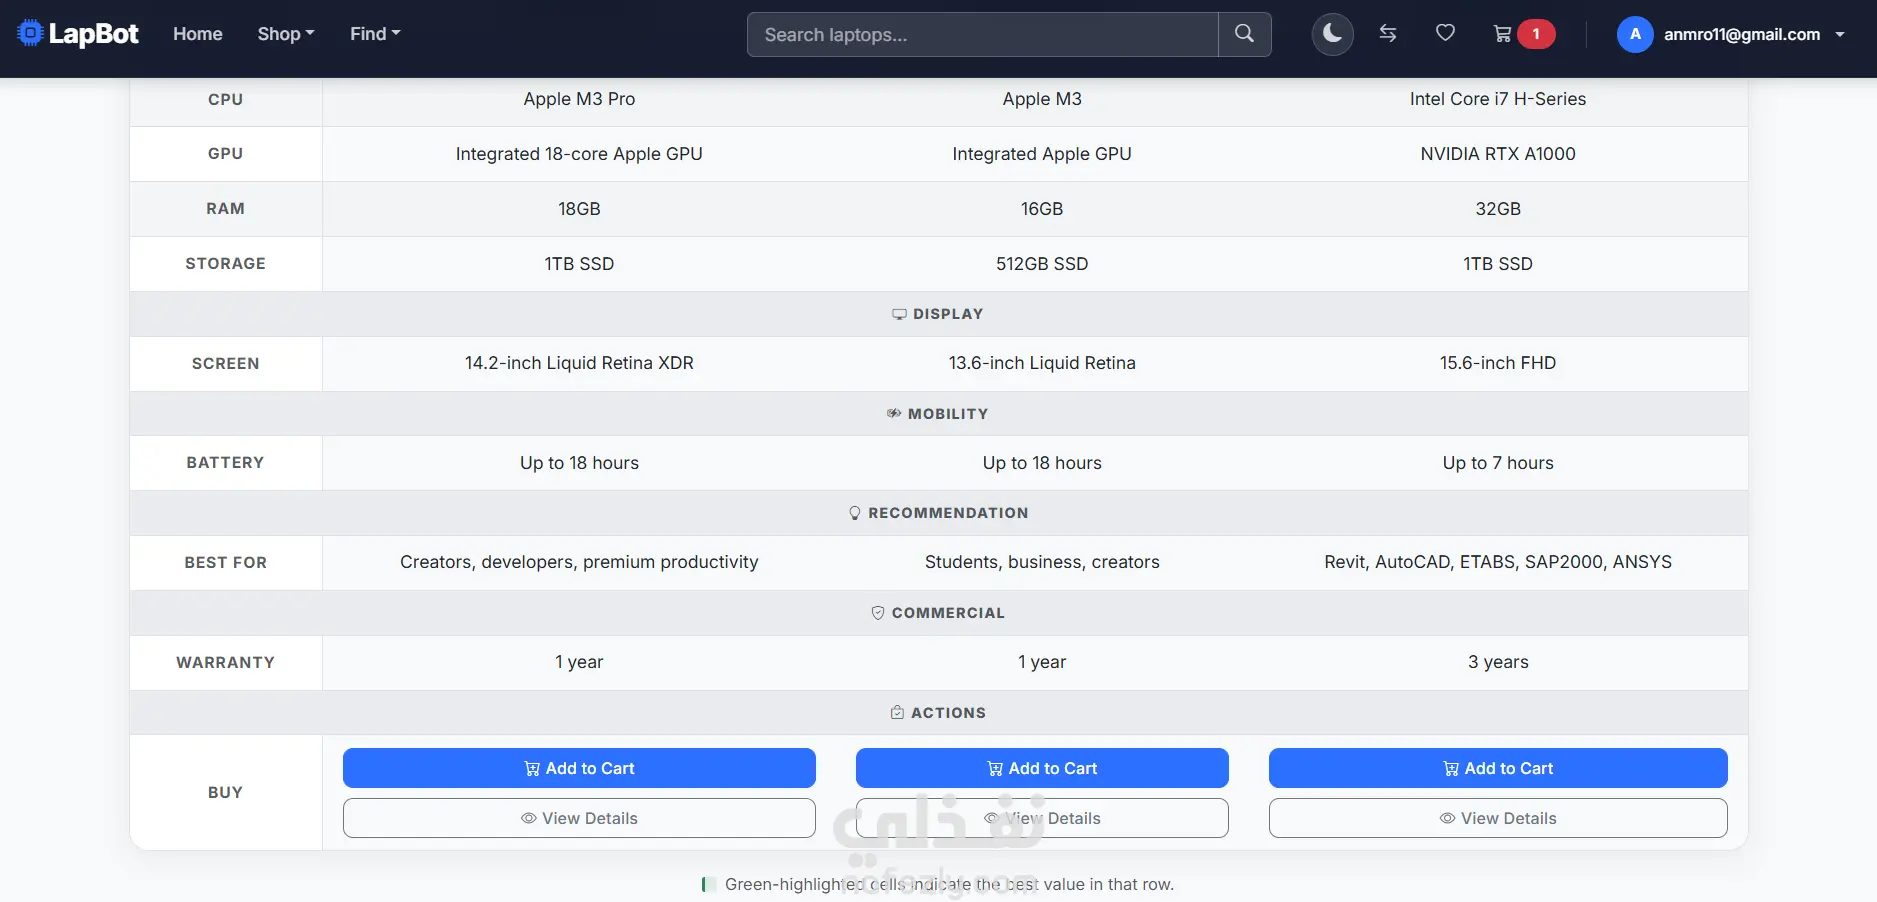1877x902 pixels.
Task: Select the 'Students, business, creators' cell
Action: 1042,562
